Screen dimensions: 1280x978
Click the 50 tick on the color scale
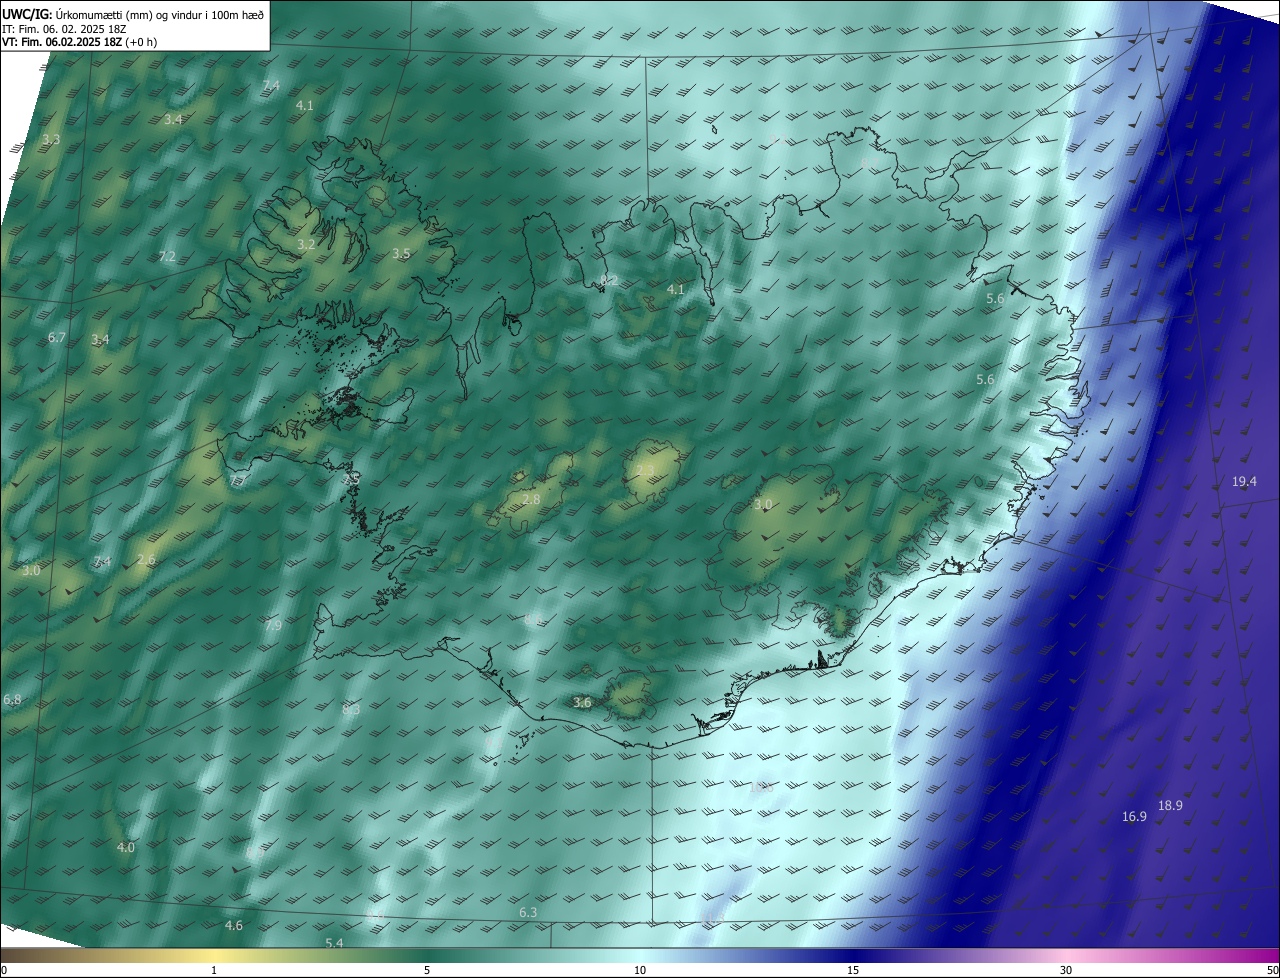(1273, 971)
